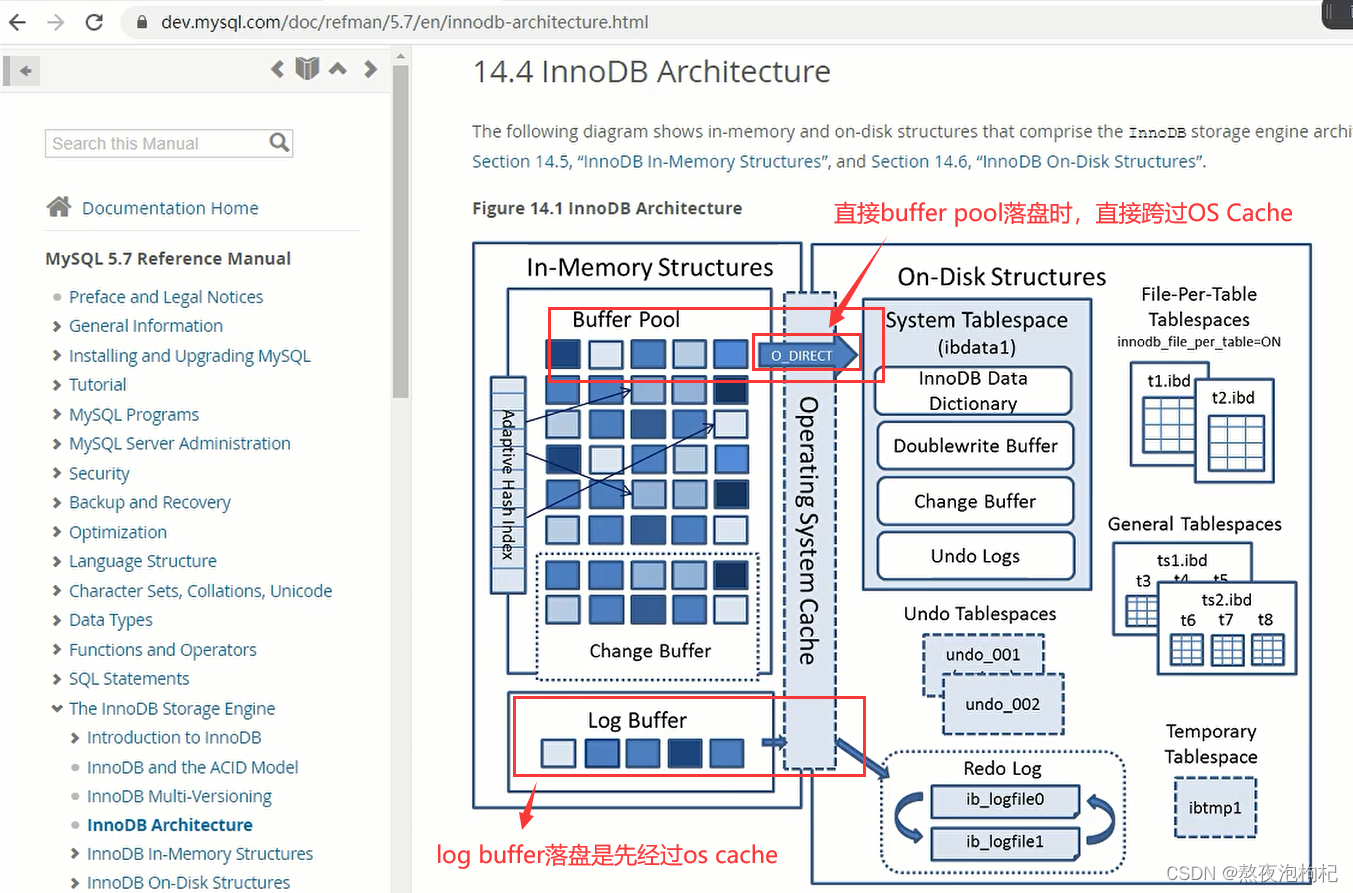Open Functions and Operators section
This screenshot has height=893, width=1353.
point(162,650)
